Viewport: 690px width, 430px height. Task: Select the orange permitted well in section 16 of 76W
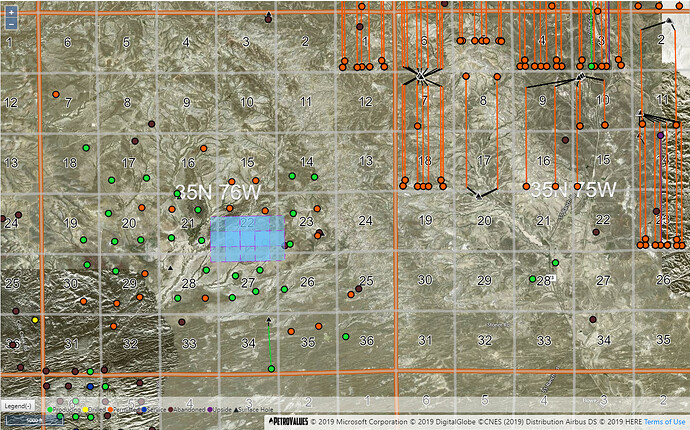click(204, 148)
